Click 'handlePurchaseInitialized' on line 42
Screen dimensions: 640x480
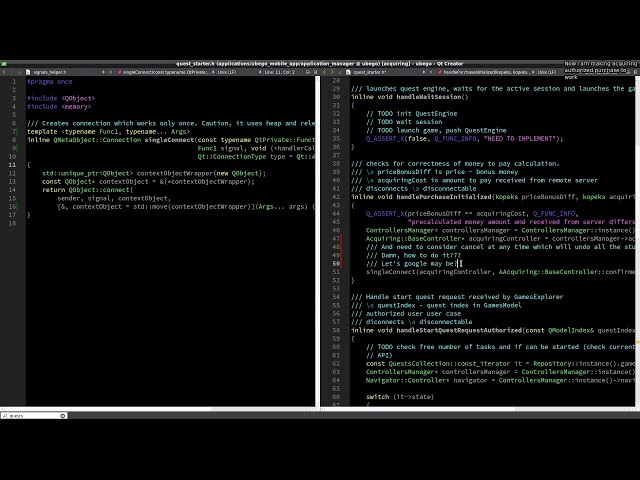[444, 197]
